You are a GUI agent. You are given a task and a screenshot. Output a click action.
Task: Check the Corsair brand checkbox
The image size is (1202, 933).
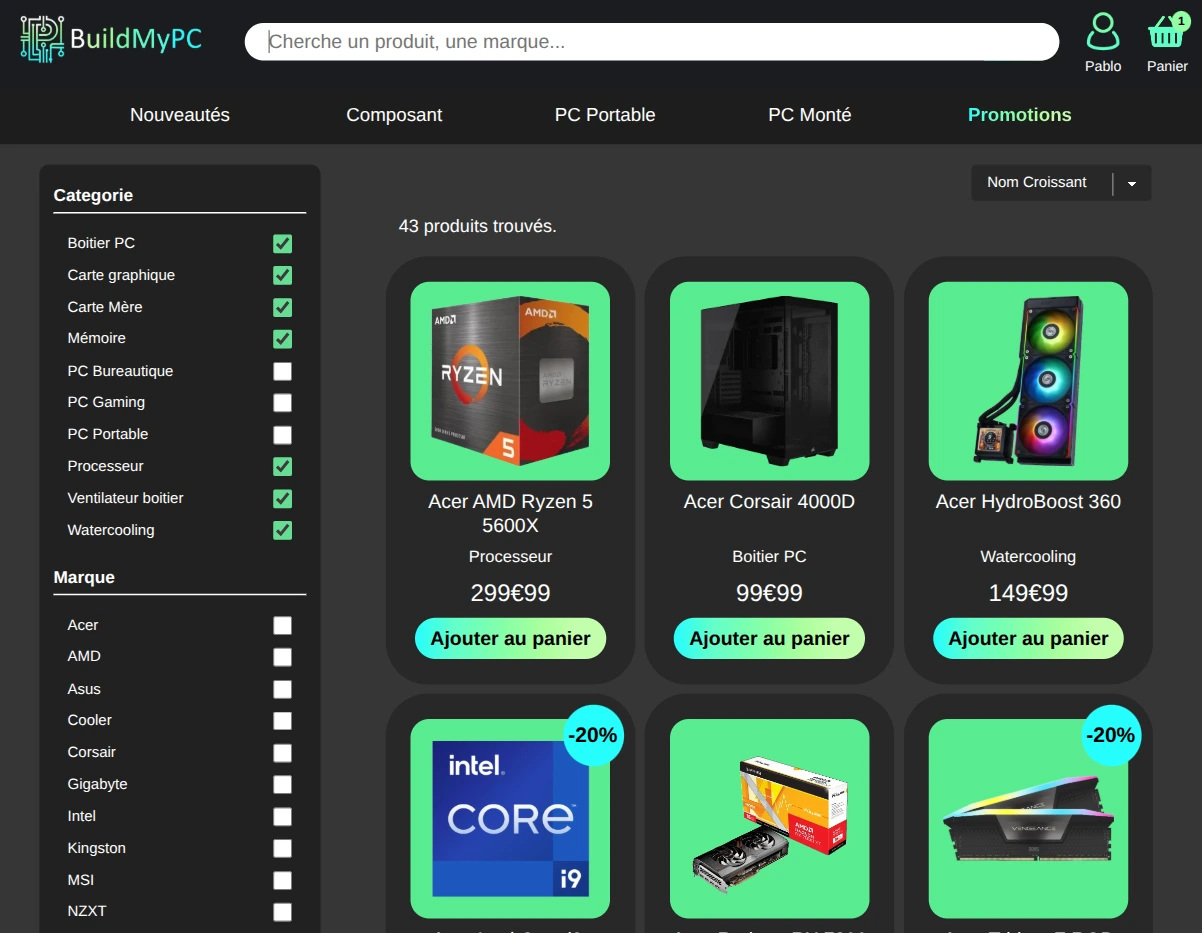(283, 752)
